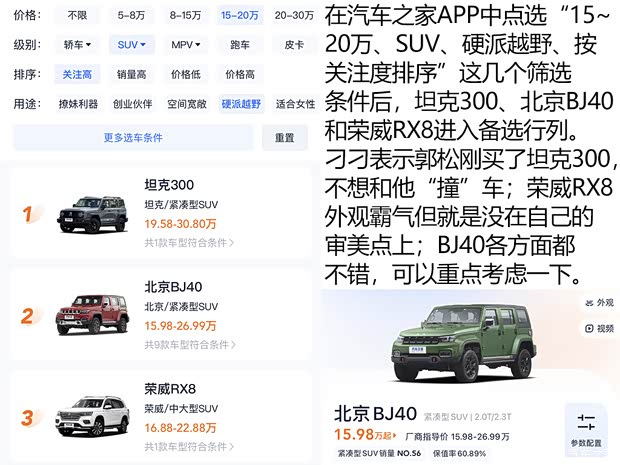Expand the SUV level dropdown
Image resolution: width=620 pixels, height=465 pixels.
[x=131, y=45]
